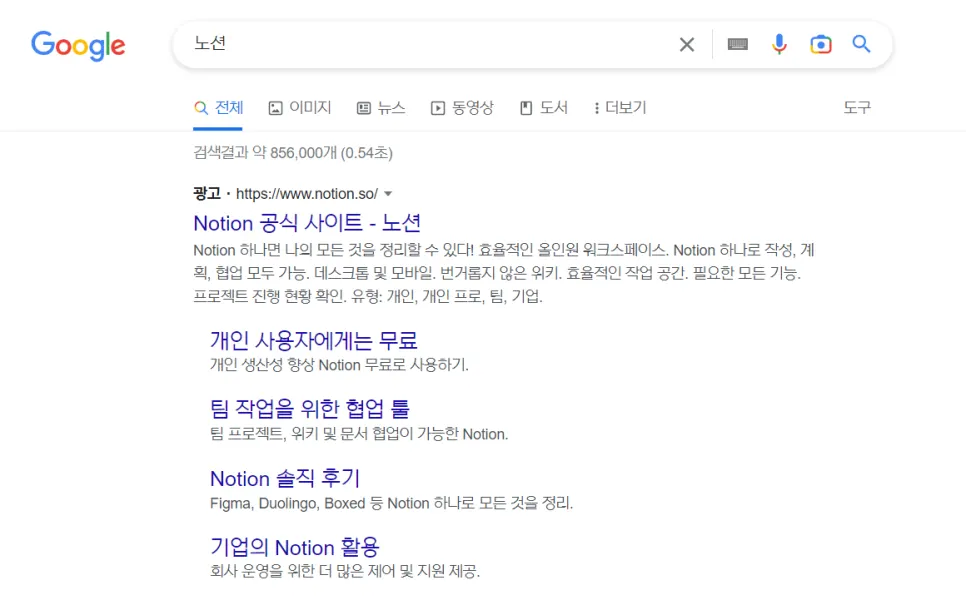This screenshot has height=610, width=966.
Task: Click the 광고 label
Action: click(x=207, y=193)
